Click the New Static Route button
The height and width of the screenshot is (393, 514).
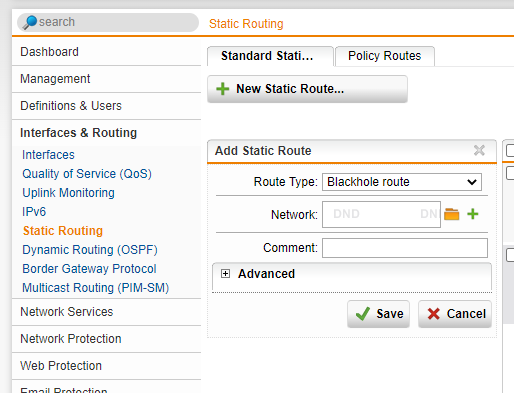click(307, 89)
